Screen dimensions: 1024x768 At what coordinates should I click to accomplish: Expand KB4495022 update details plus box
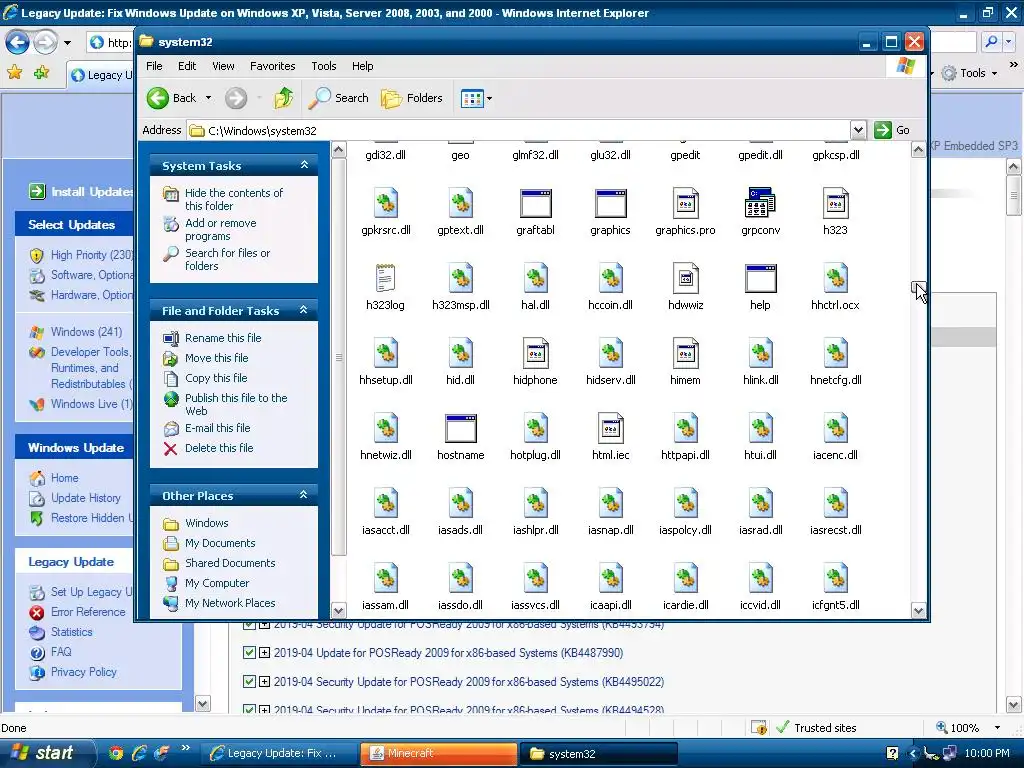point(264,681)
